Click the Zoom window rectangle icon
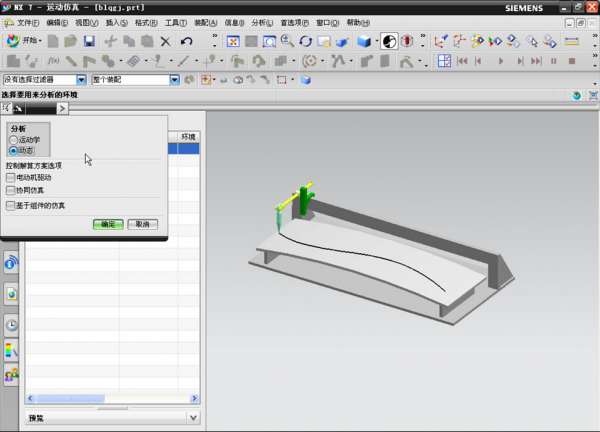This screenshot has height=432, width=600. pyautogui.click(x=269, y=41)
